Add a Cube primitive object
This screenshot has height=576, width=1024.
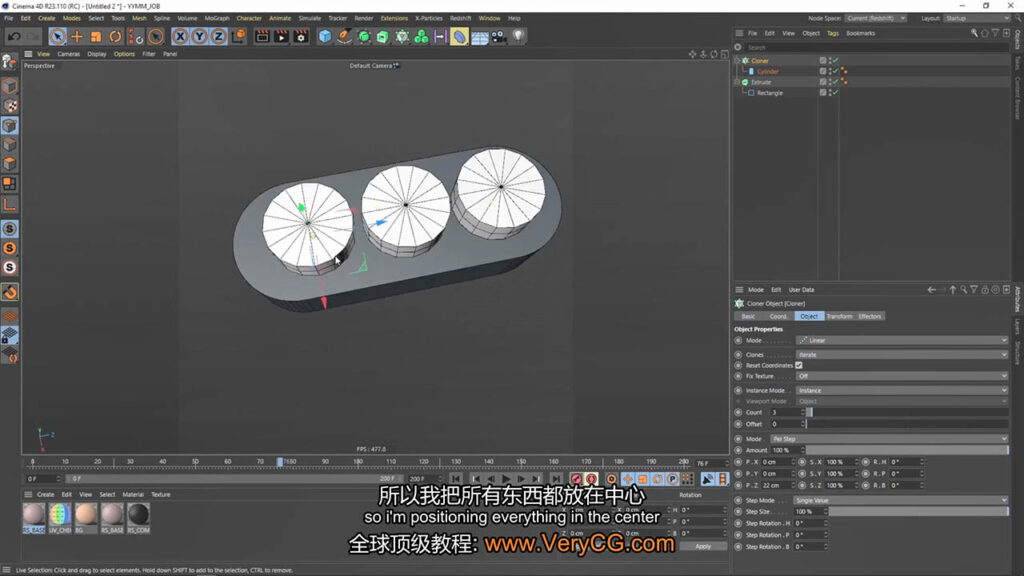pyautogui.click(x=325, y=37)
